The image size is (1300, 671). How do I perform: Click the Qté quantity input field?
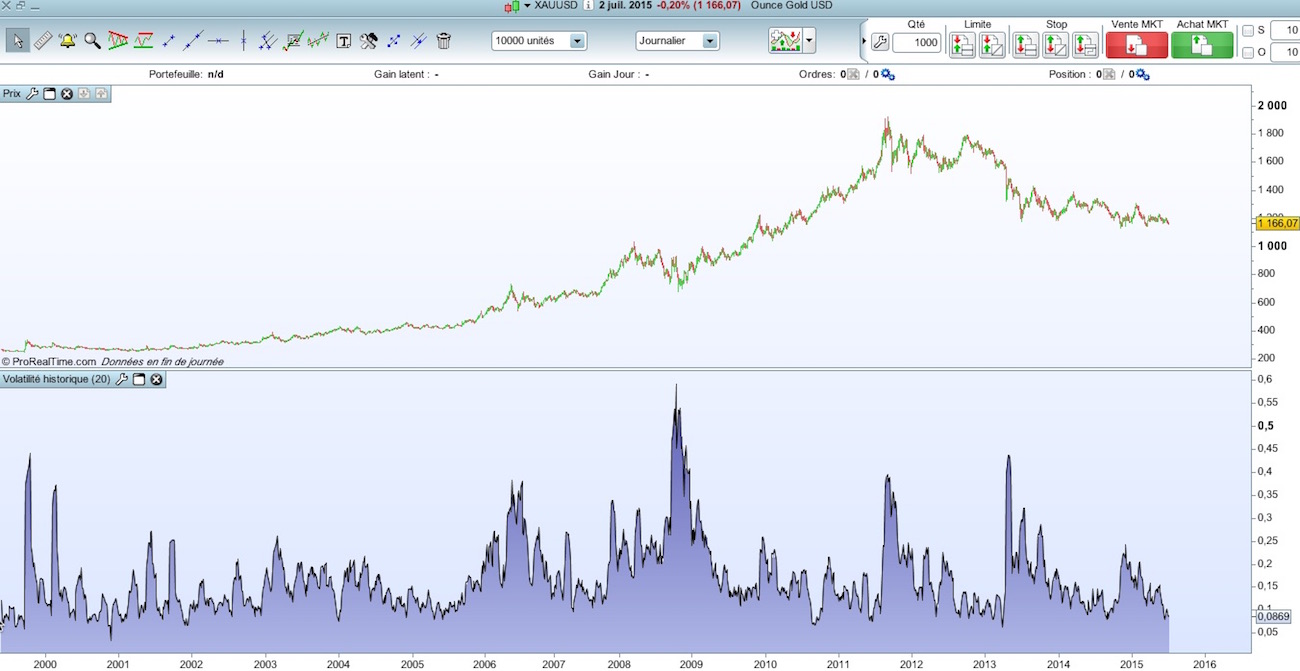(x=916, y=43)
